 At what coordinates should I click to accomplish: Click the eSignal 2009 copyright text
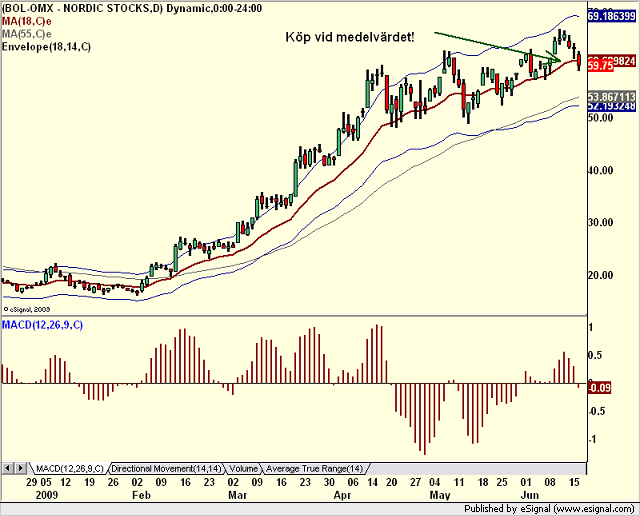27,309
